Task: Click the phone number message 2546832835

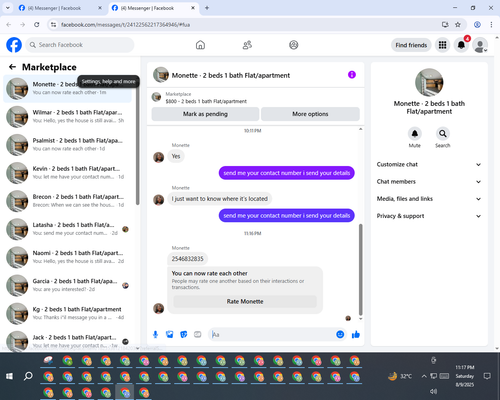Action: [x=188, y=259]
